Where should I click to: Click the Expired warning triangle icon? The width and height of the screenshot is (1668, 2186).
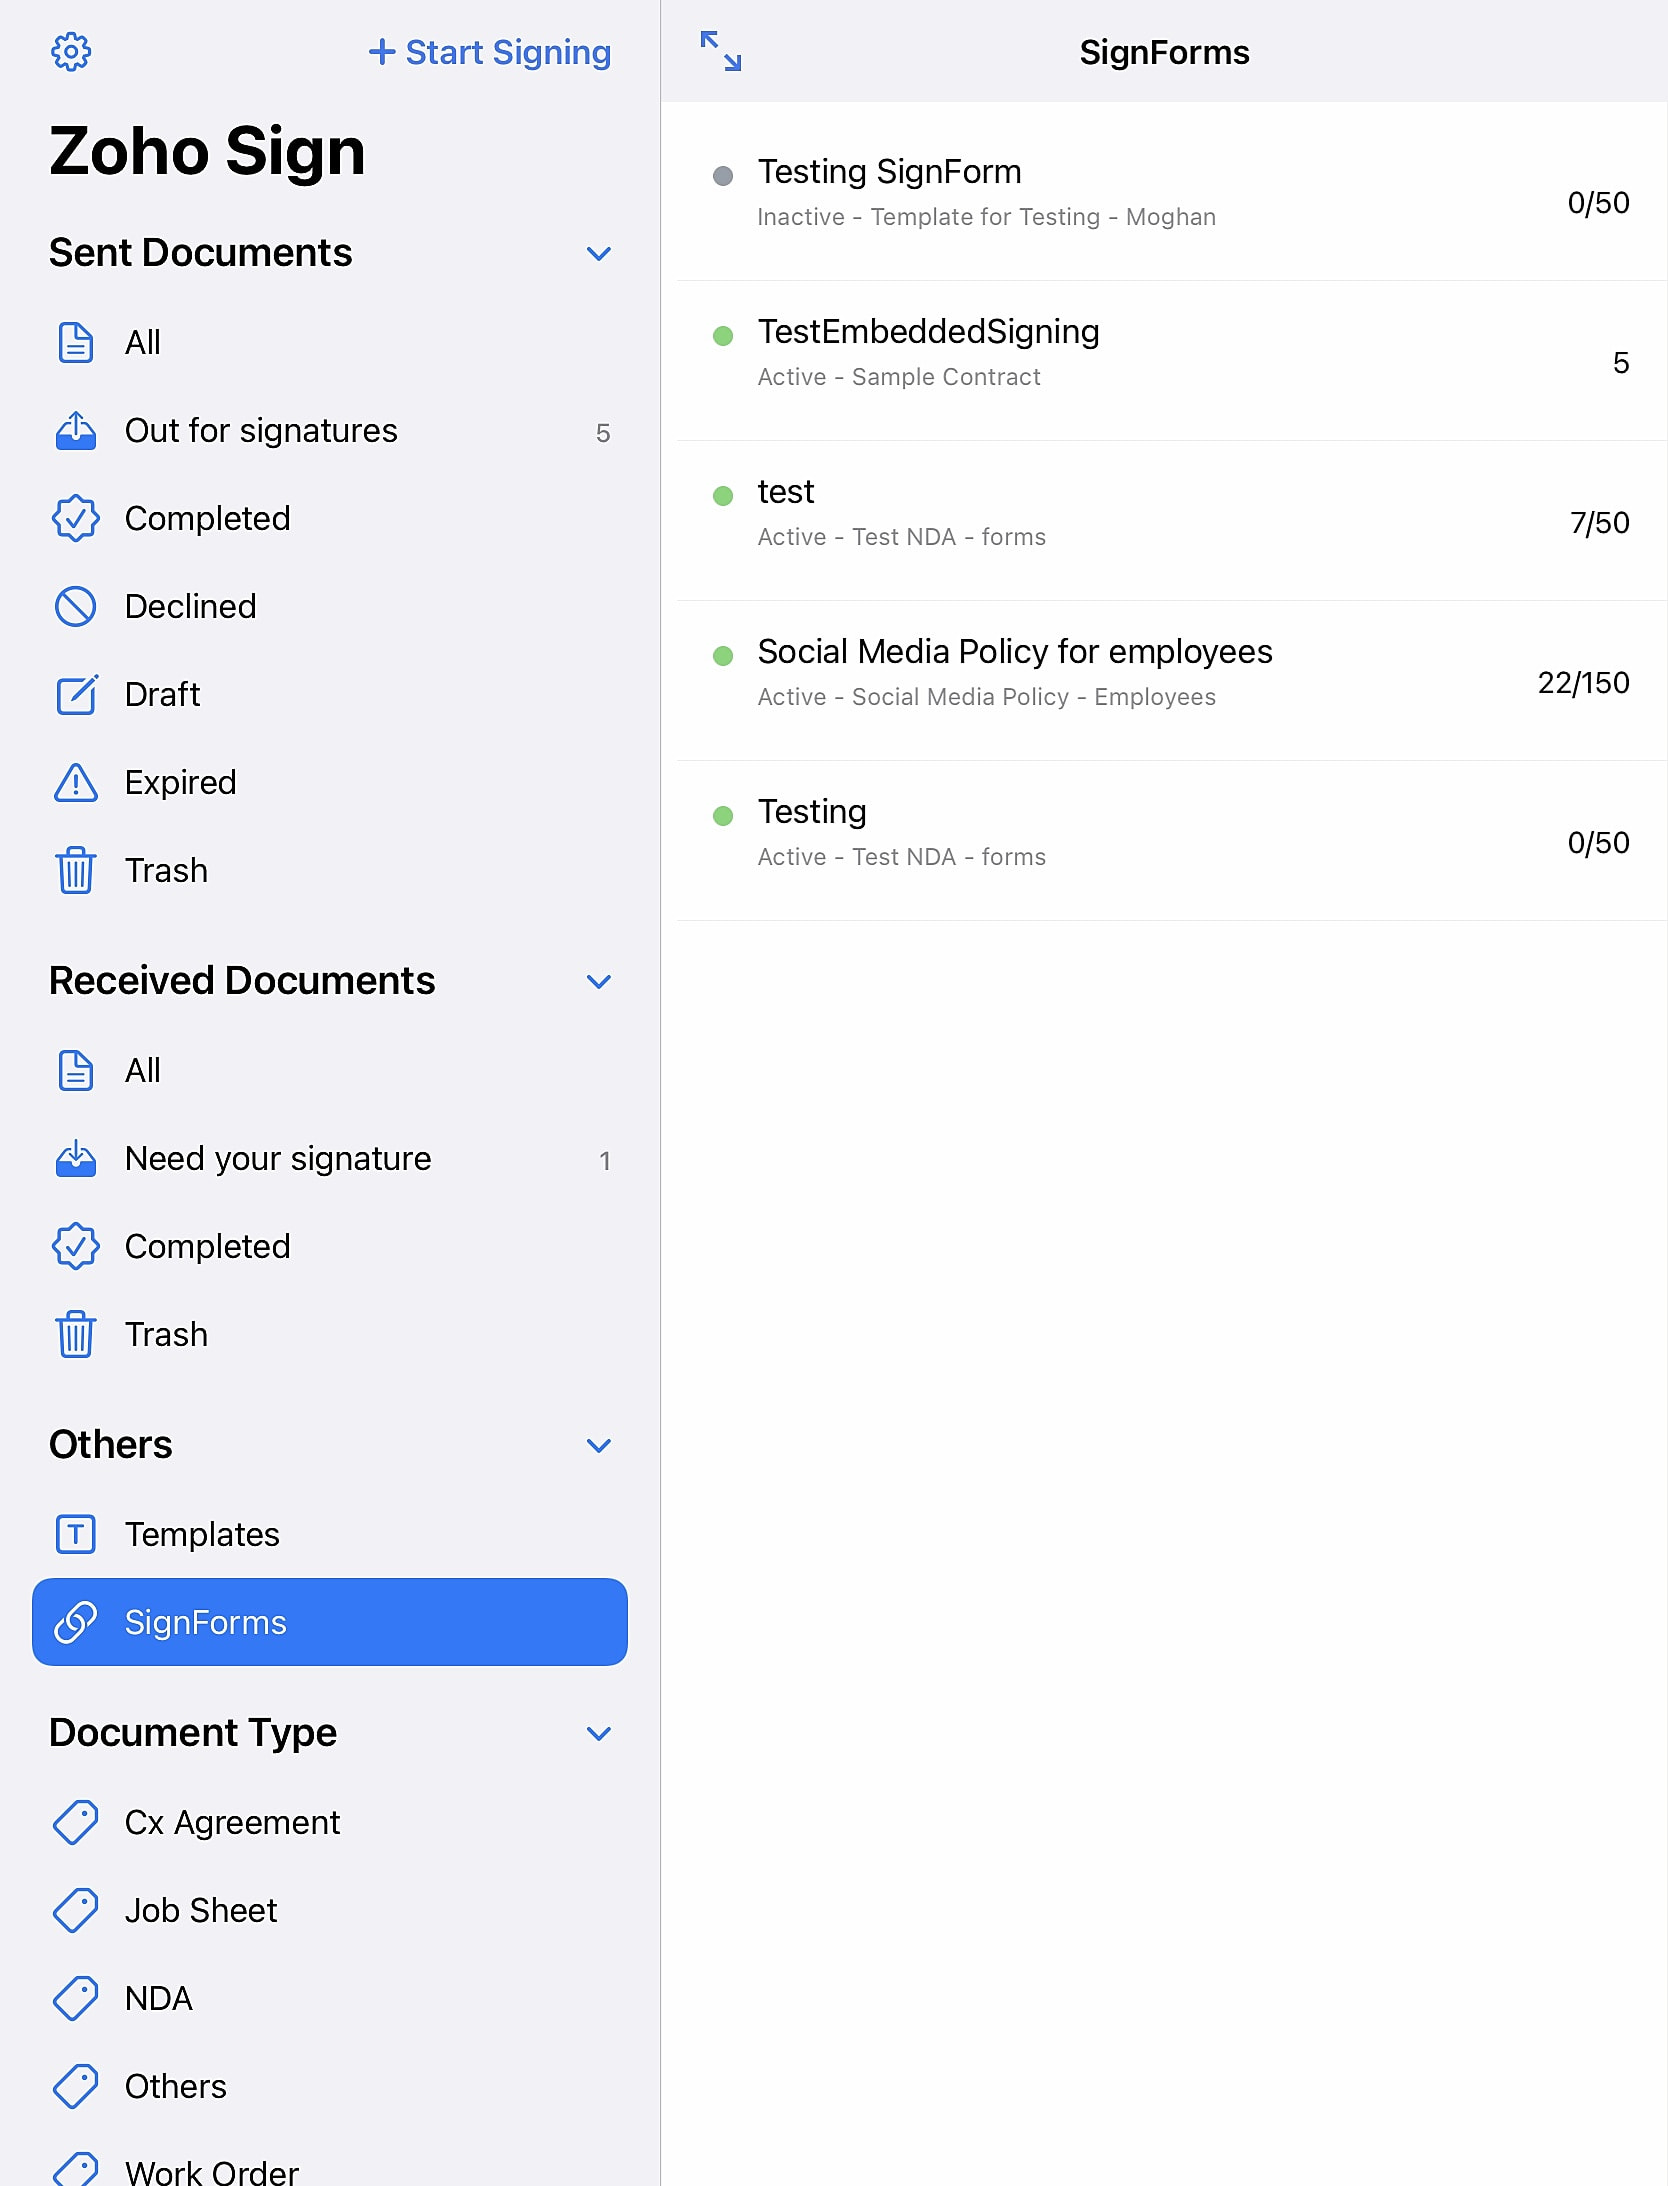(x=76, y=783)
